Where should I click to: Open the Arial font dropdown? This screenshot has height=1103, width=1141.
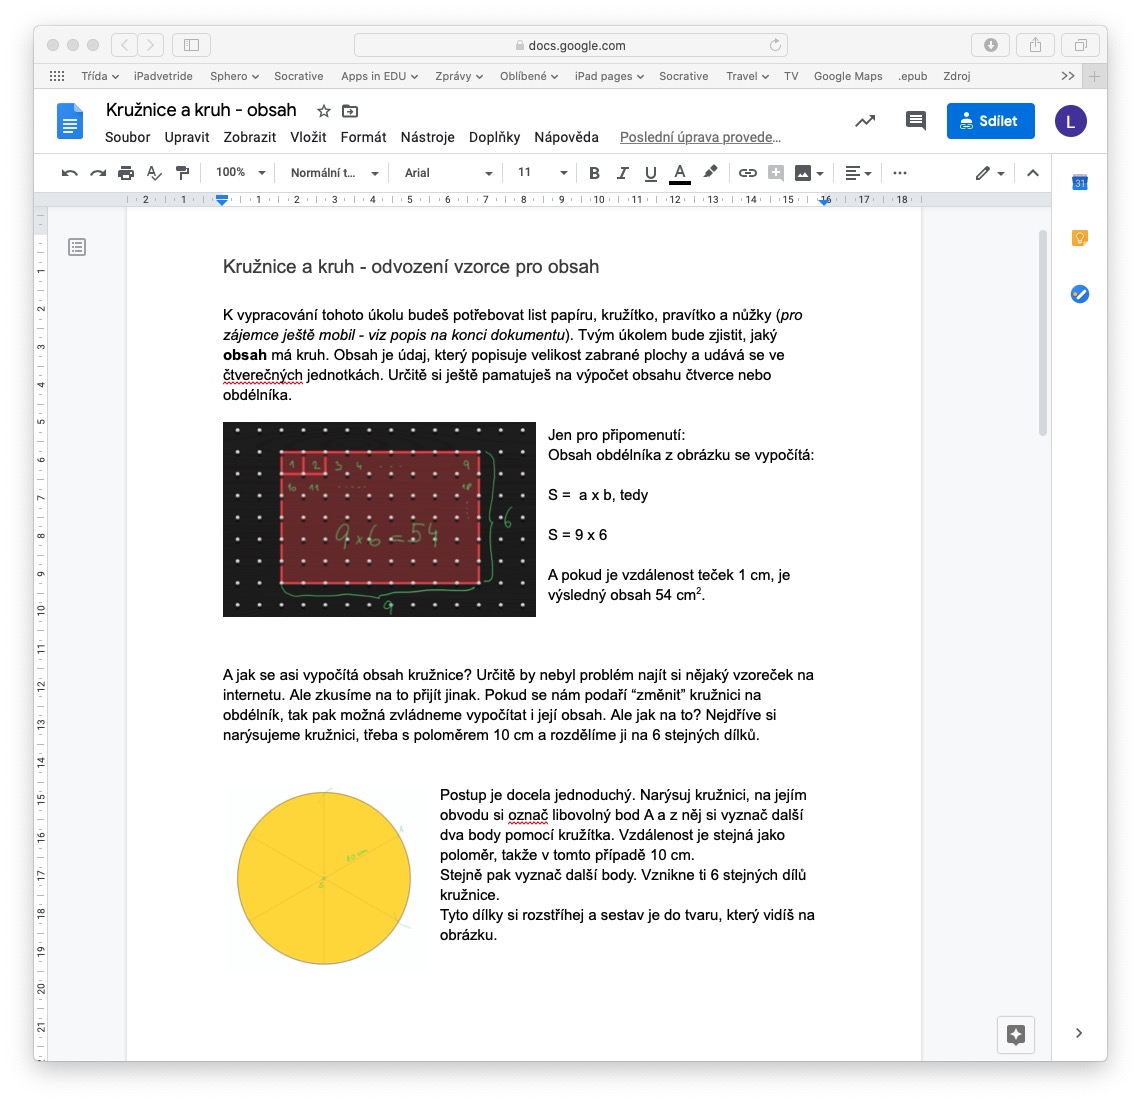pos(448,173)
